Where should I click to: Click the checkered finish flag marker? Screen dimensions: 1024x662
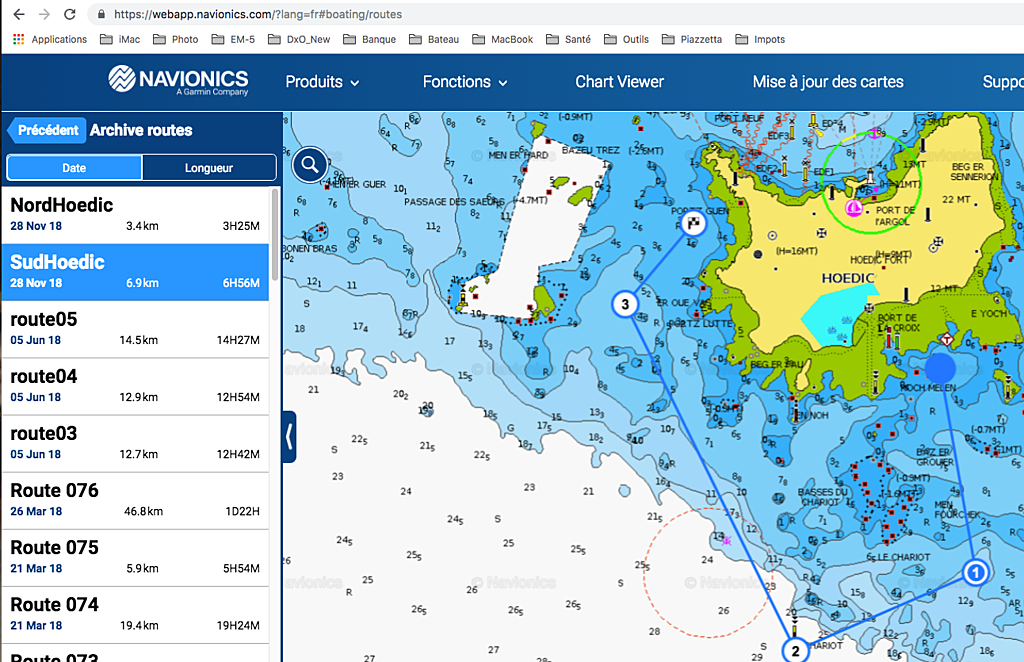(x=694, y=223)
